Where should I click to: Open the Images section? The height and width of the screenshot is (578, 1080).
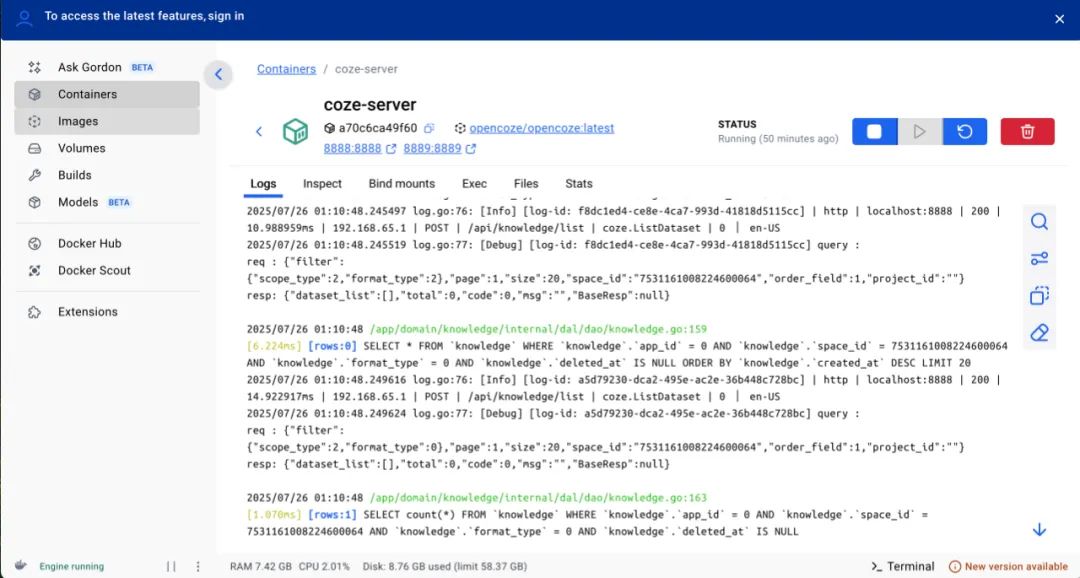(x=107, y=121)
